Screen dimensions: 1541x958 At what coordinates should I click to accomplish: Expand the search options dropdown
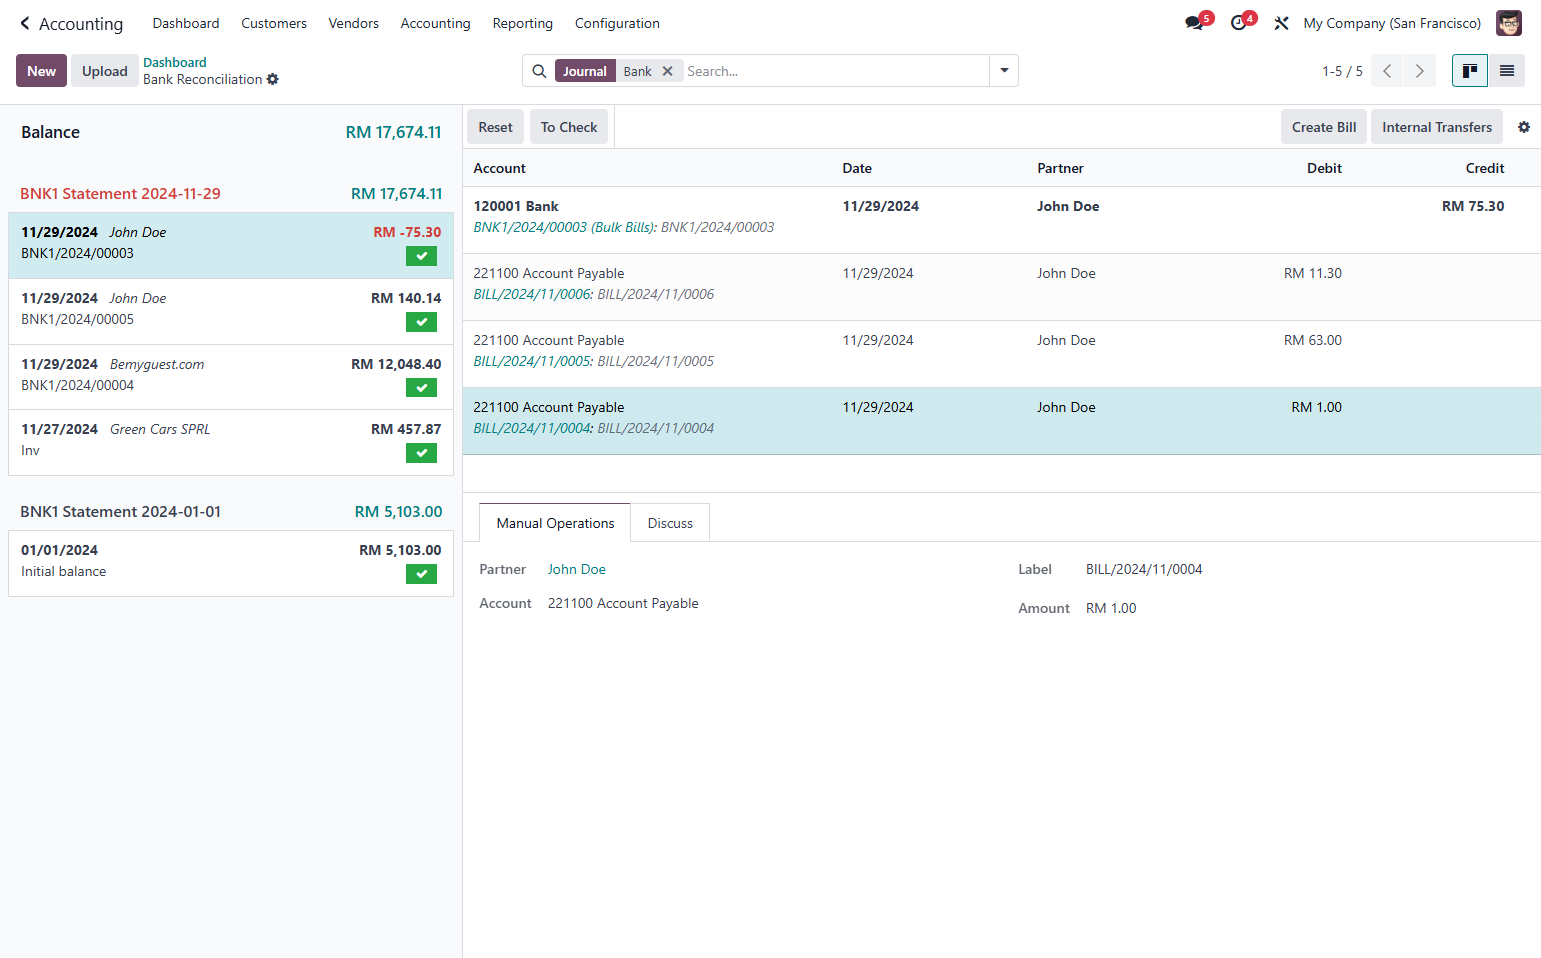[x=1004, y=71]
